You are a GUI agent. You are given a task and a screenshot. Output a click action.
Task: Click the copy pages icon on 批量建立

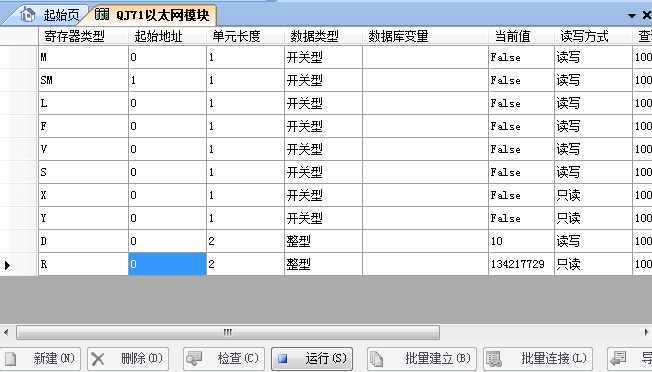tap(377, 359)
